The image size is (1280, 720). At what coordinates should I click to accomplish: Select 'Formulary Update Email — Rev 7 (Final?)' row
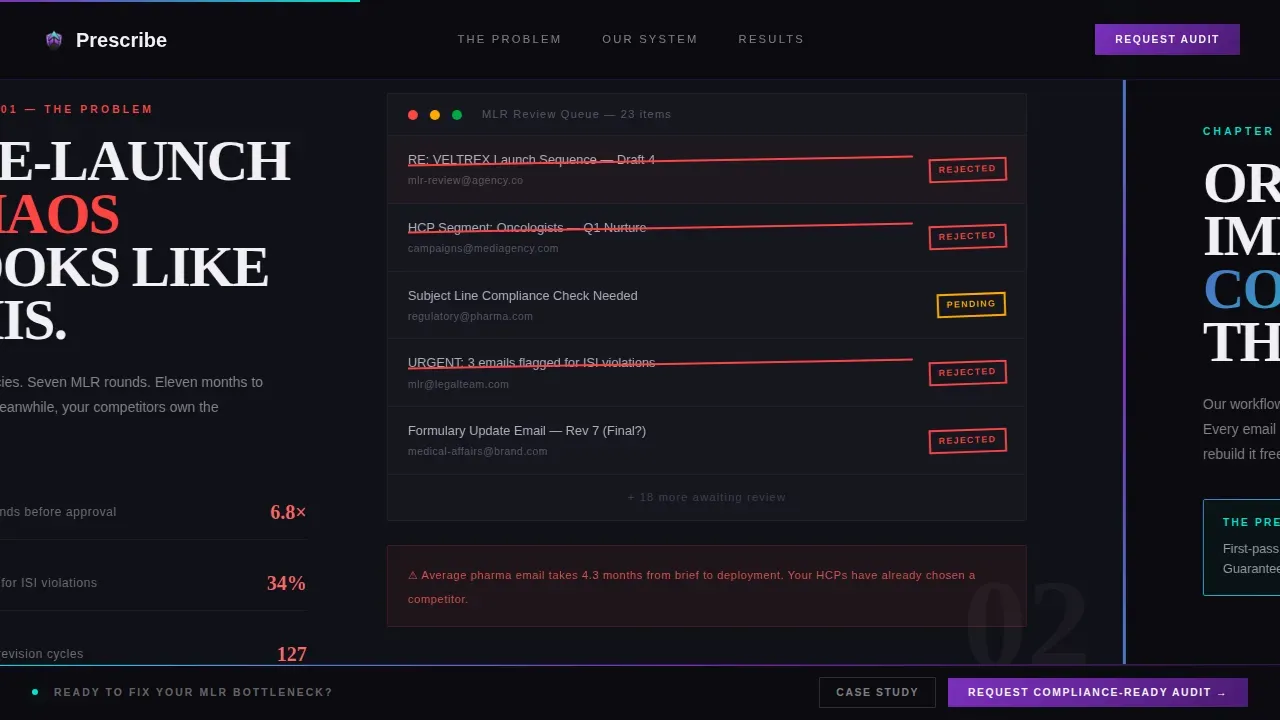pyautogui.click(x=707, y=441)
